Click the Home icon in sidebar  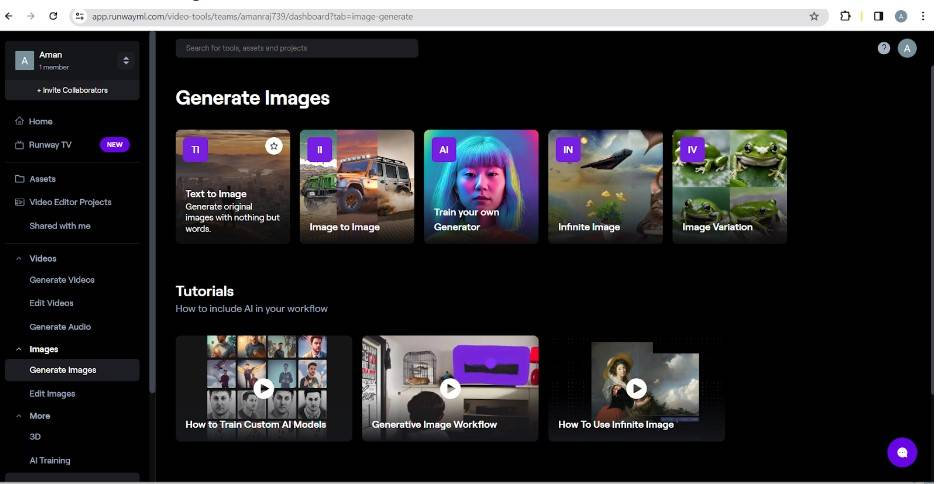click(19, 121)
